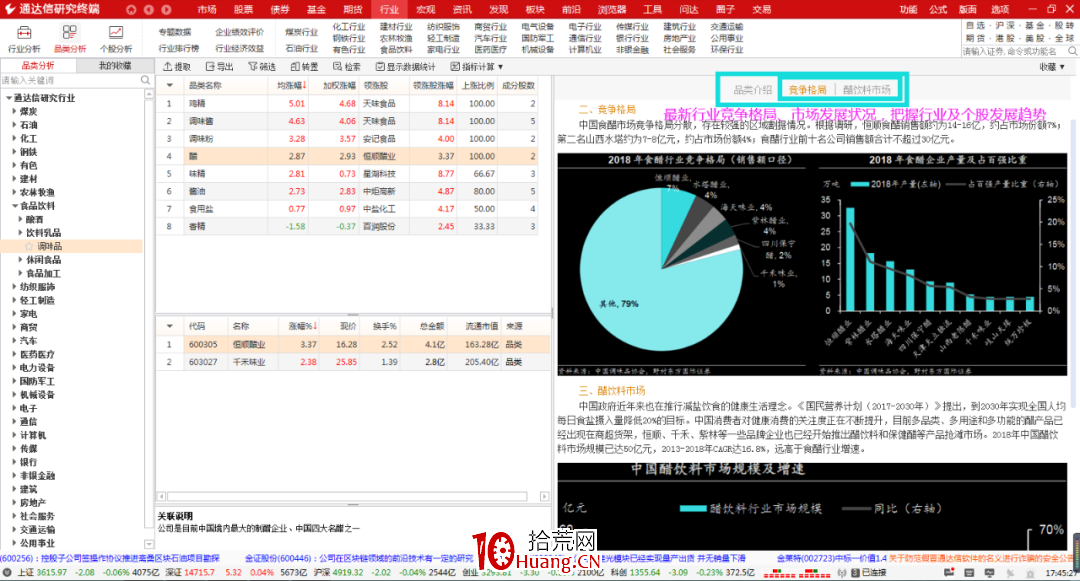
Task: Click the keyword search input 请输入关键词
Action: pos(71,81)
